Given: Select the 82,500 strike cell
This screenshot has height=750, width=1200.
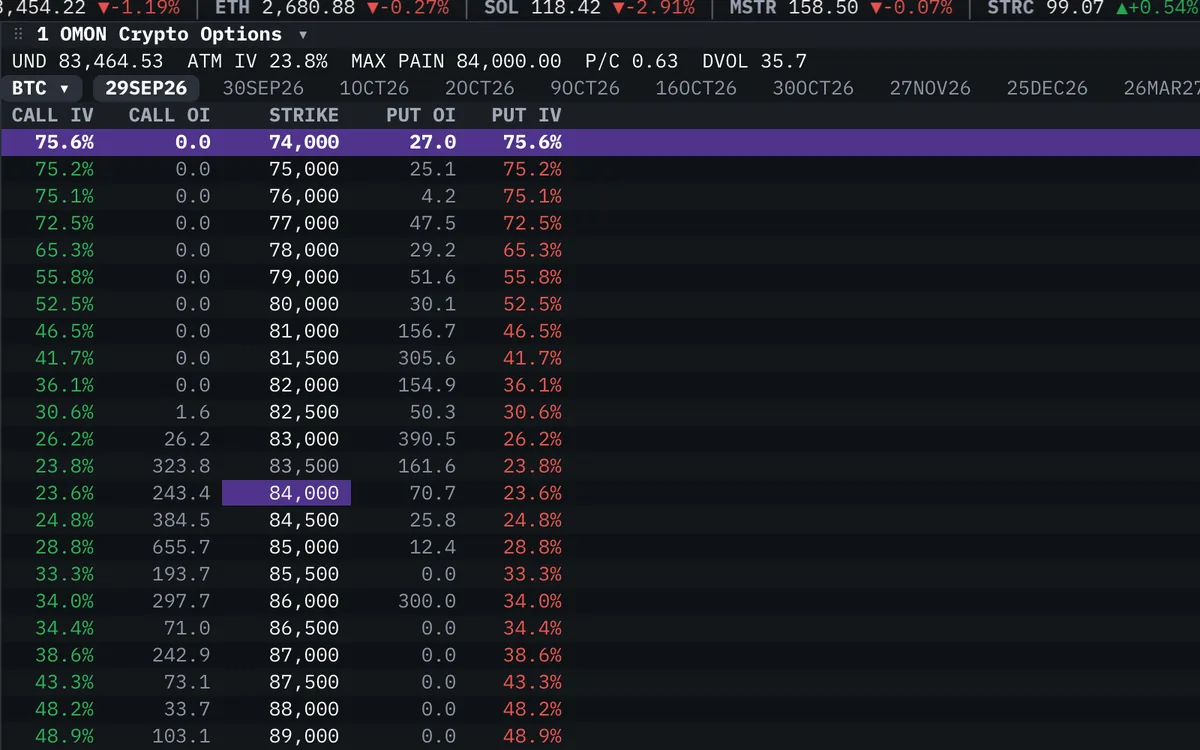Looking at the screenshot, I should click(x=304, y=412).
